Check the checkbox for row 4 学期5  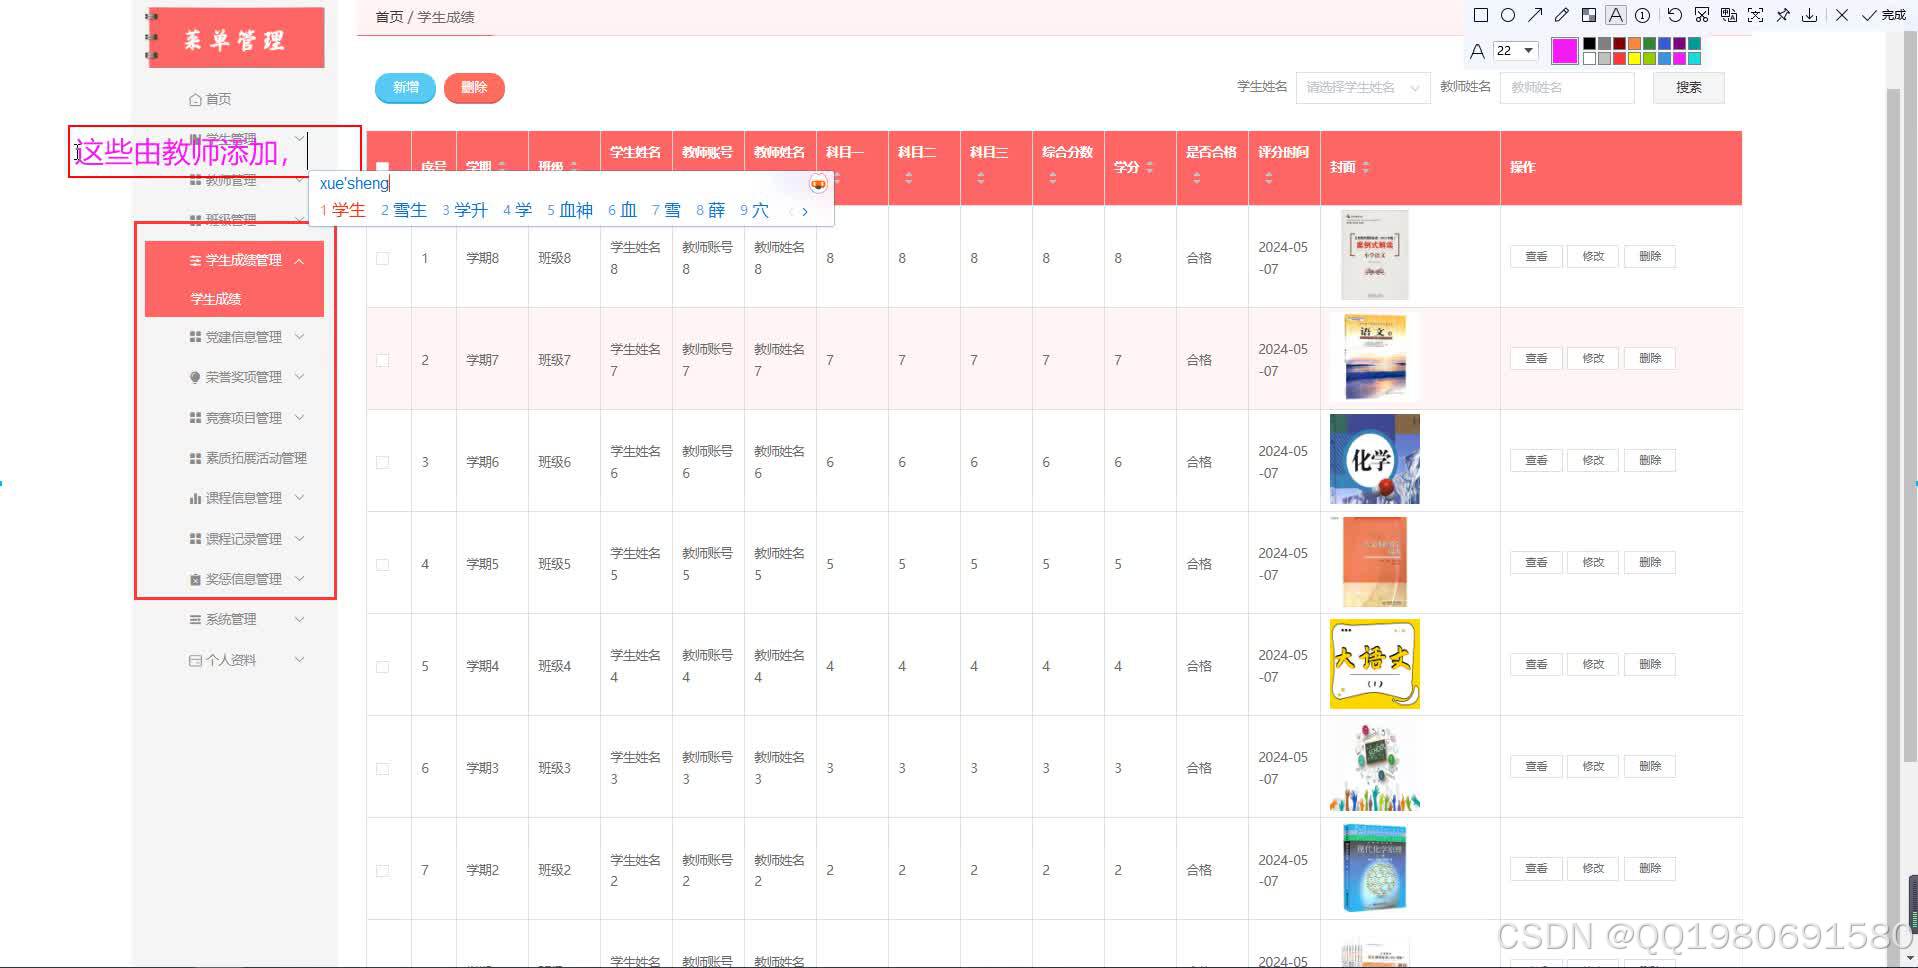tap(382, 564)
